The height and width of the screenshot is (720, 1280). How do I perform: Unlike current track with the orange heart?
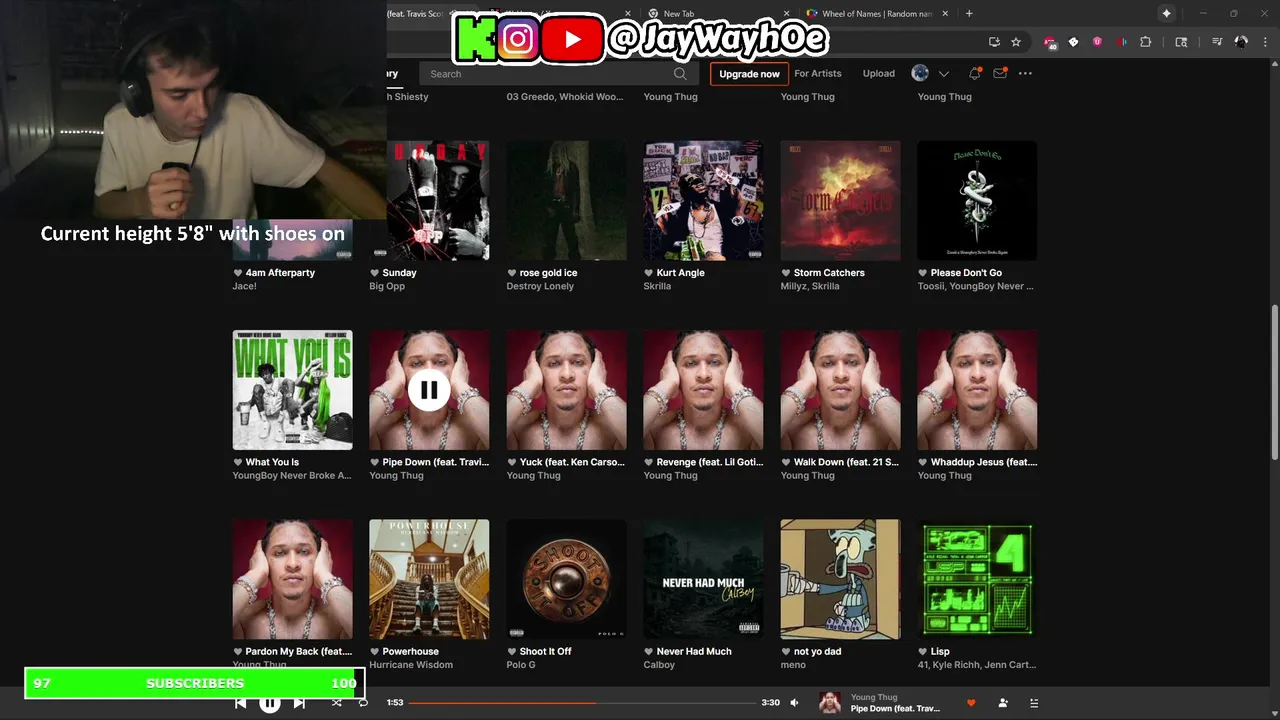click(x=971, y=703)
